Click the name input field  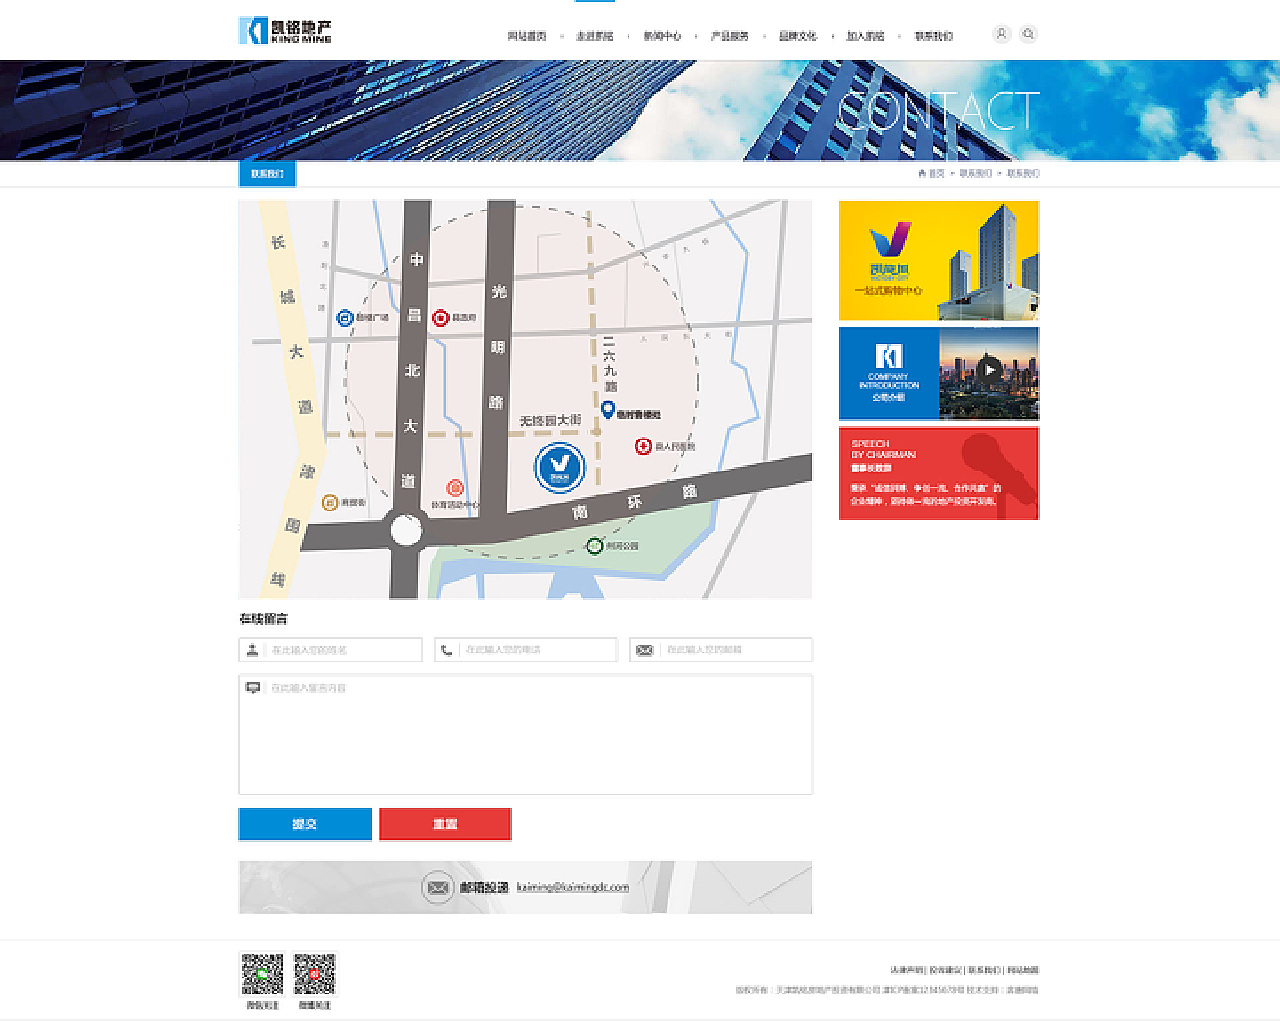coord(330,650)
